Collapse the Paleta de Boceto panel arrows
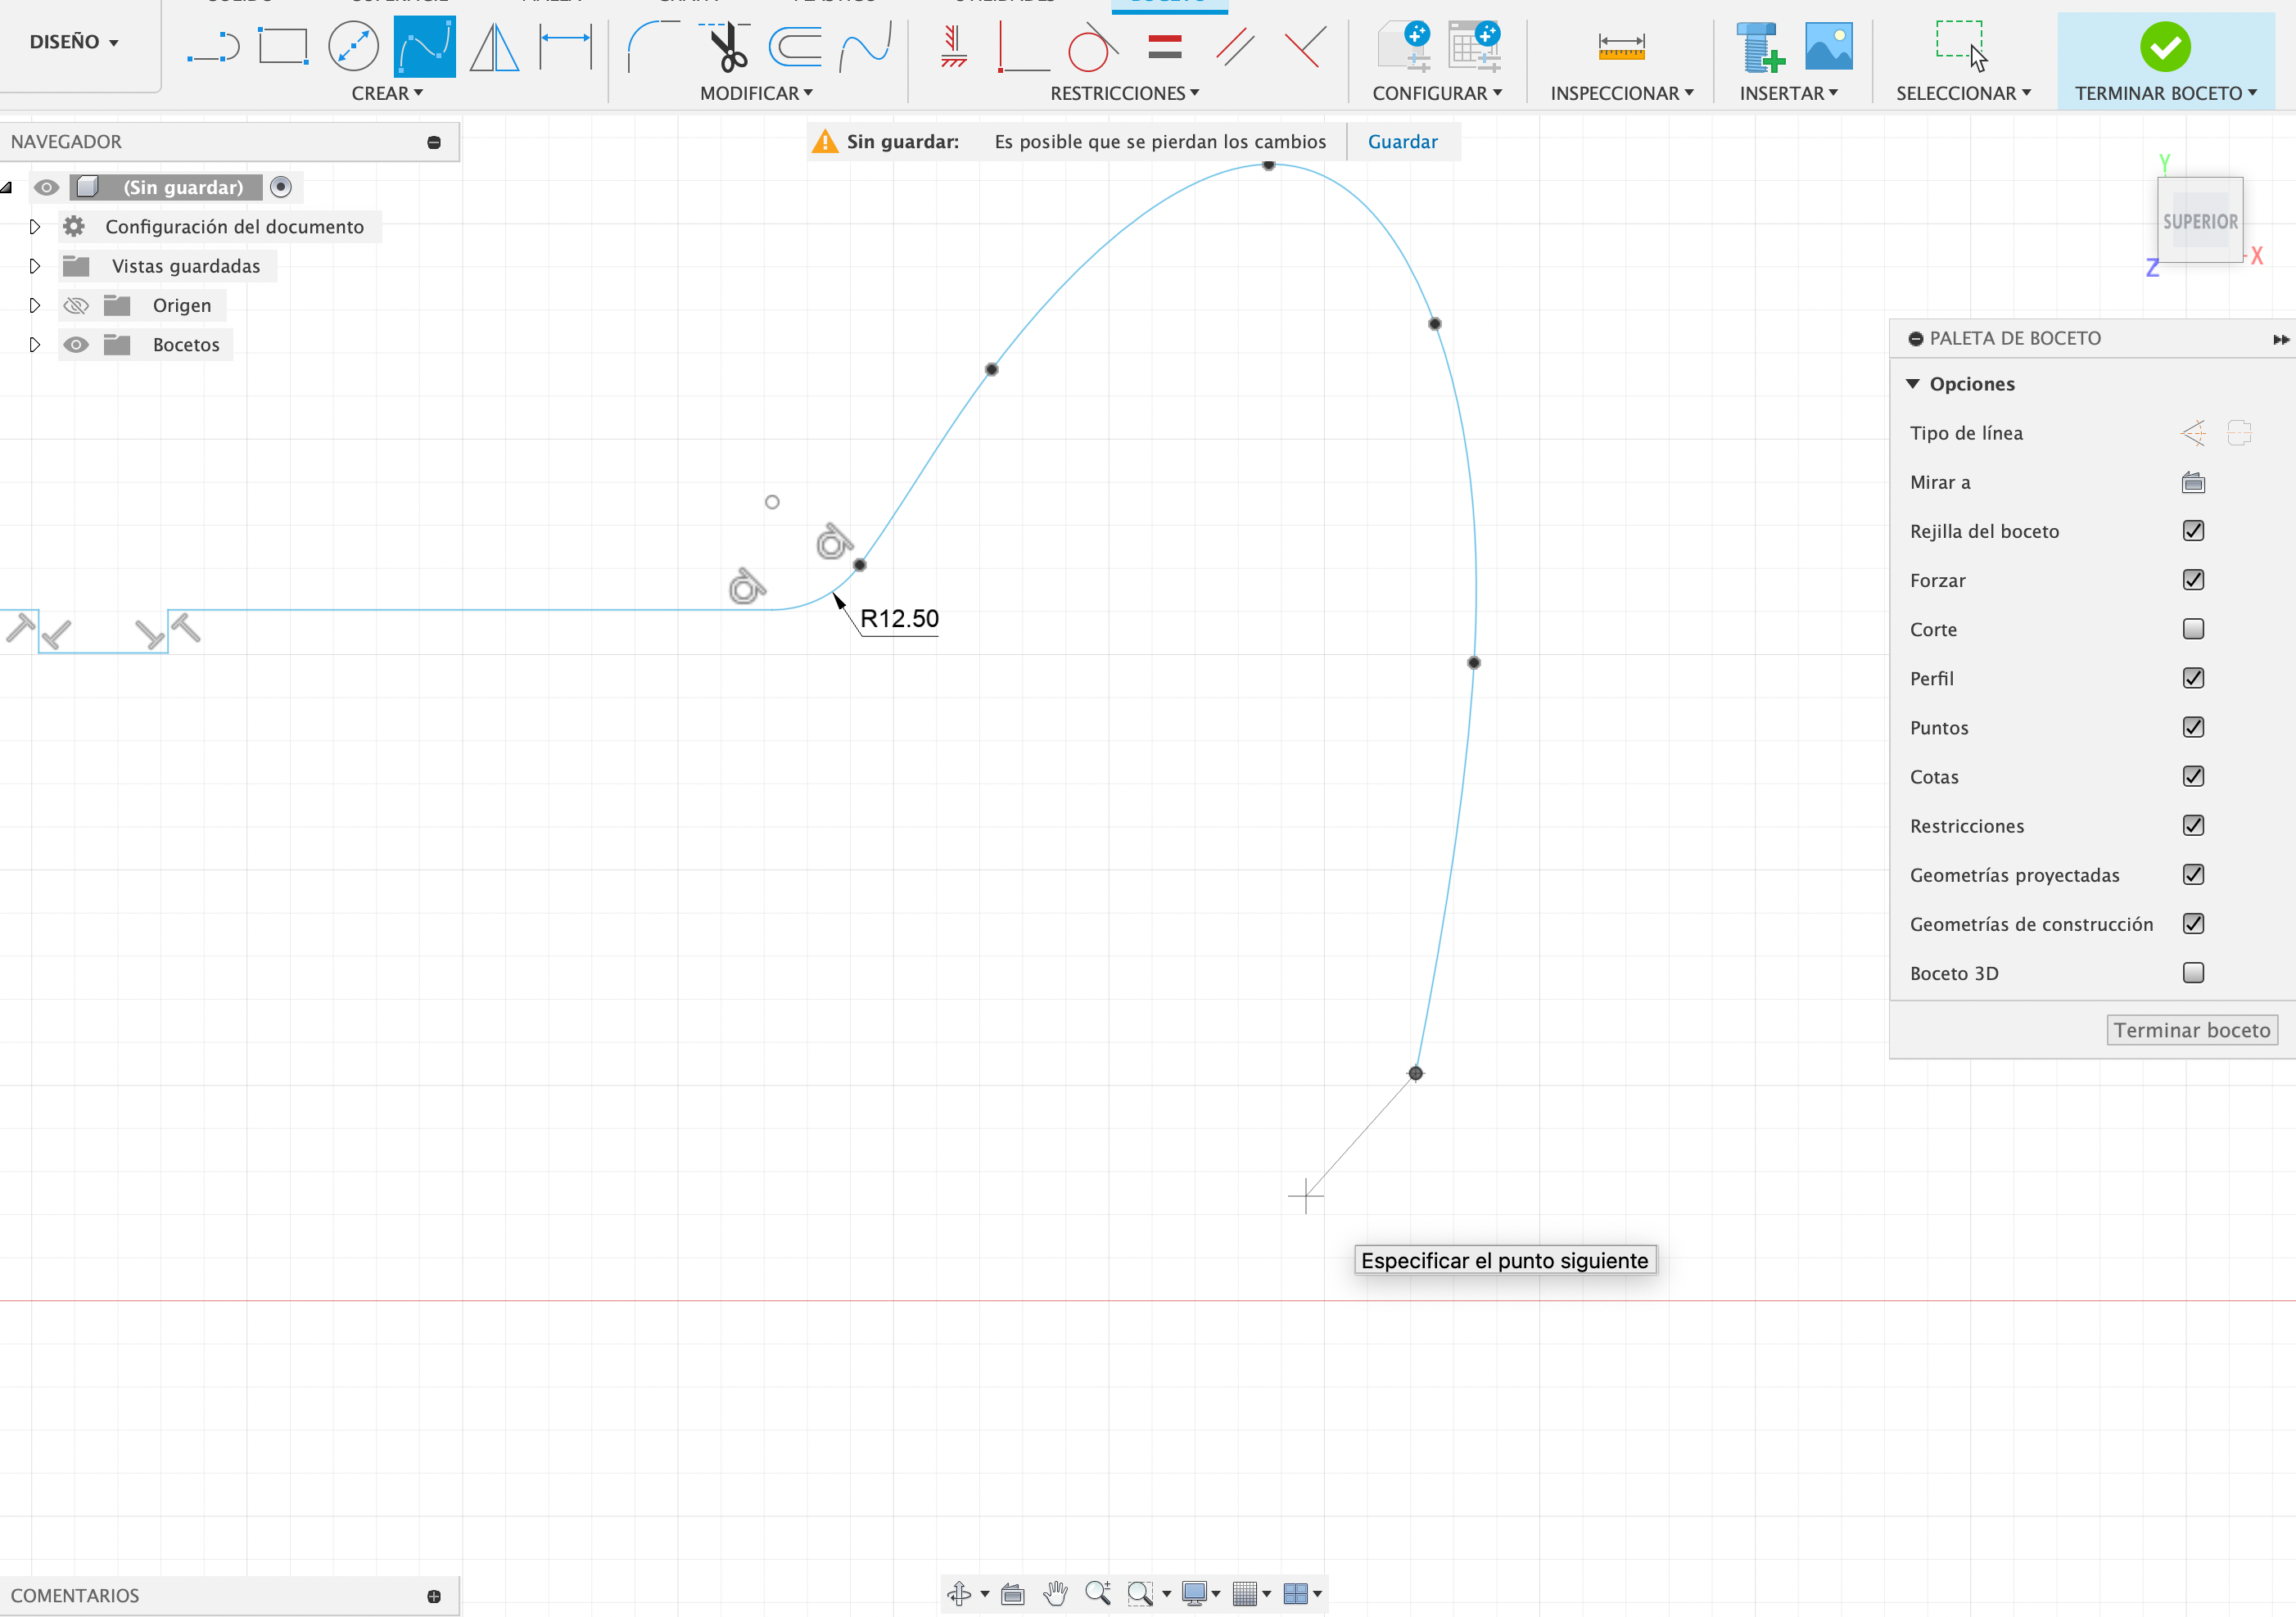This screenshot has height=1617, width=2296. pyautogui.click(x=2281, y=339)
